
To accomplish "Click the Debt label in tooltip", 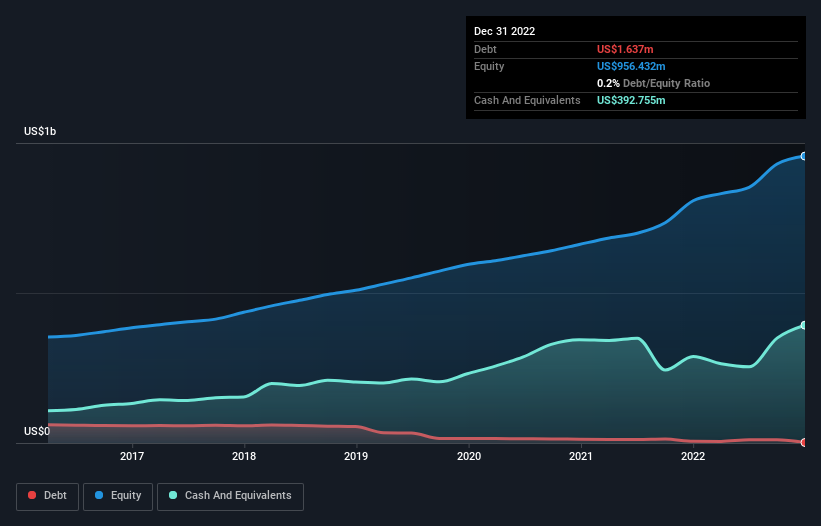I will pyautogui.click(x=485, y=49).
